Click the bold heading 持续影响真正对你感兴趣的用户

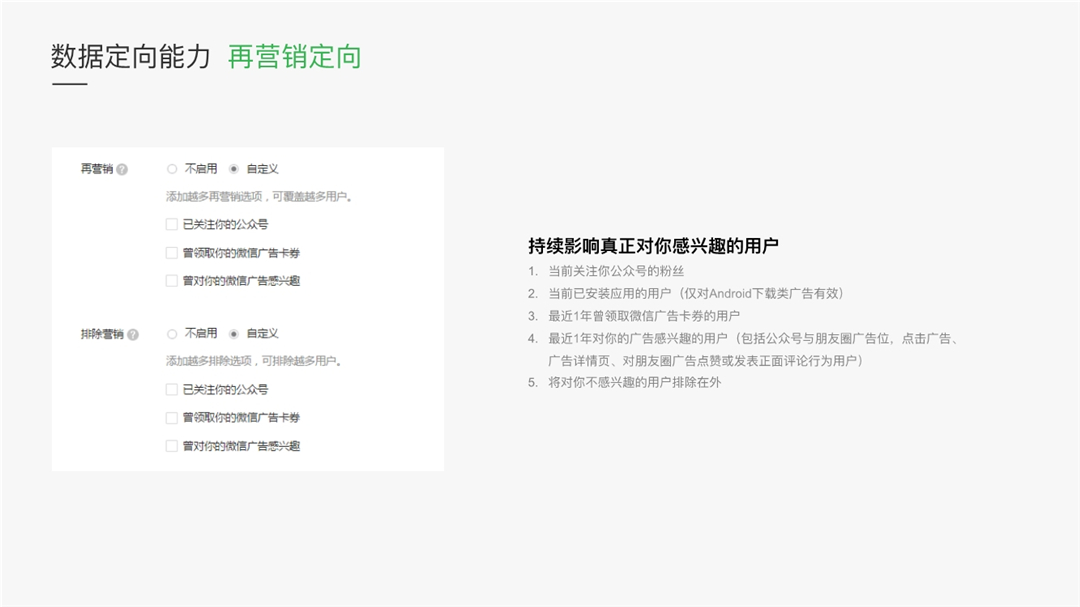click(654, 246)
